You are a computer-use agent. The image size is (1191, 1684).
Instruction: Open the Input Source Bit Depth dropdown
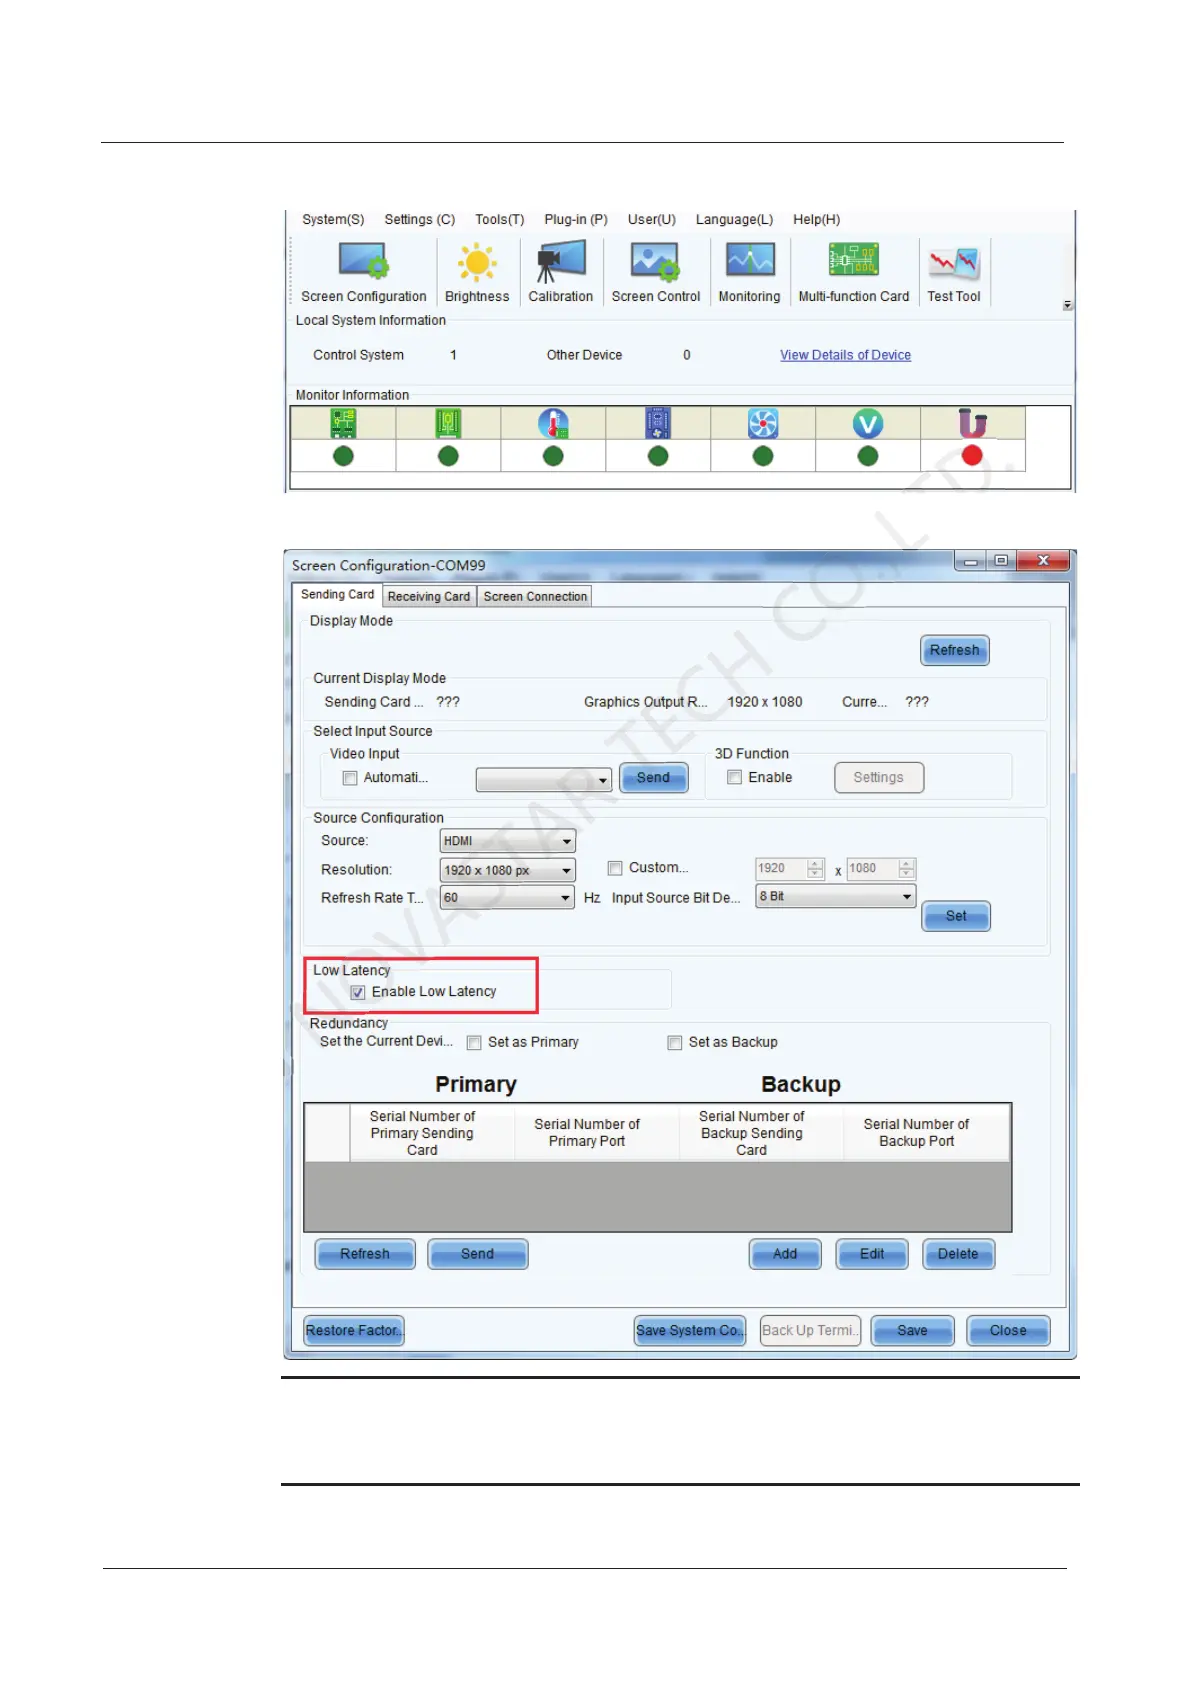835,897
